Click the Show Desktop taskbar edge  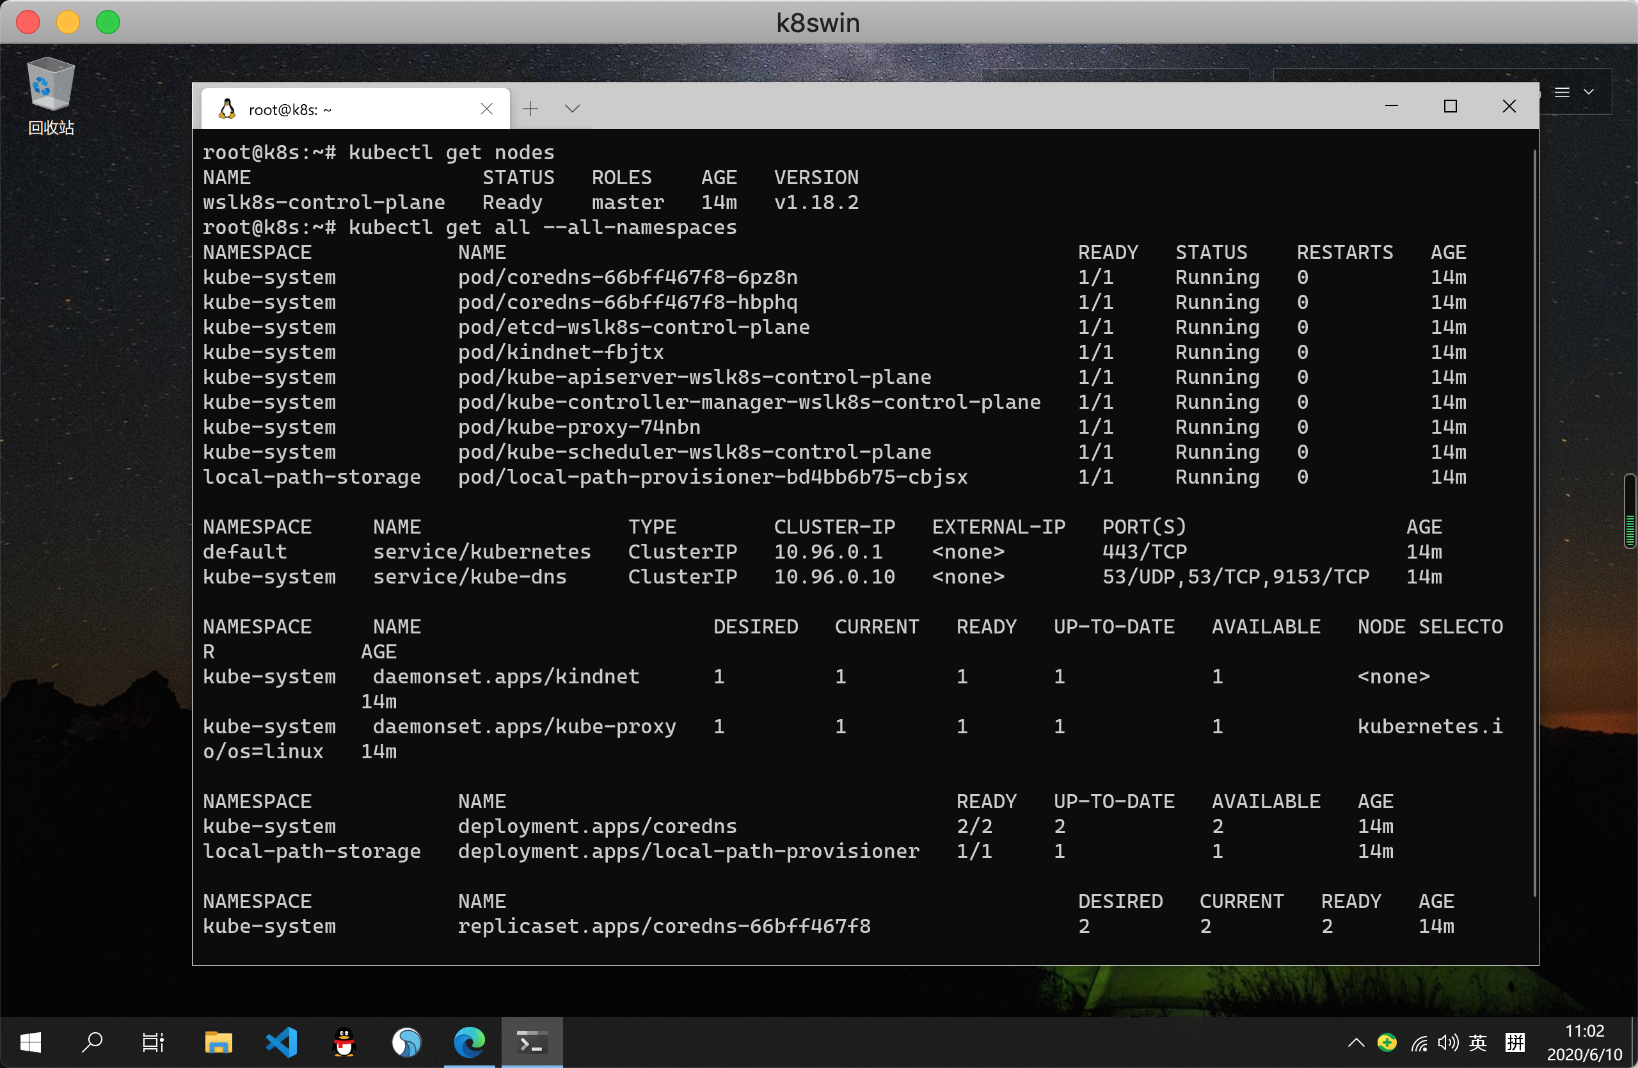(x=1634, y=1043)
